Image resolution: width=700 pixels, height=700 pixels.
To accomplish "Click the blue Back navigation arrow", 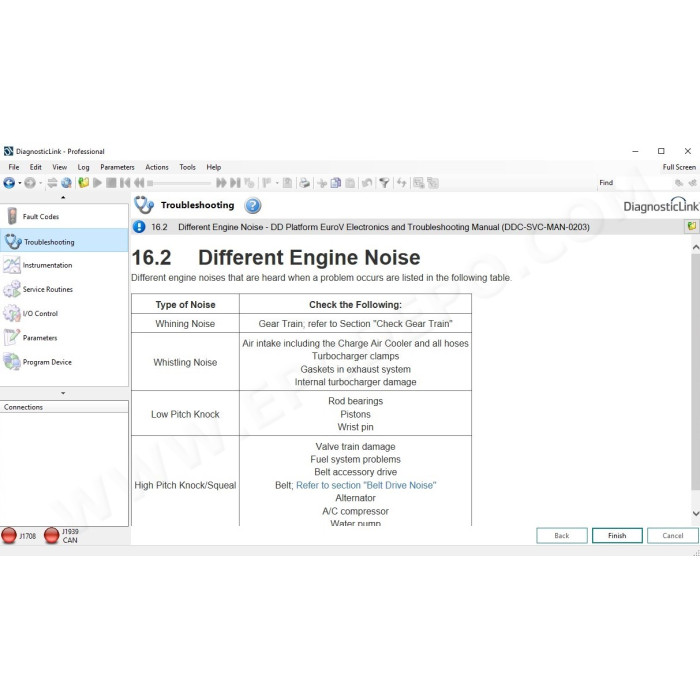I will pyautogui.click(x=9, y=183).
